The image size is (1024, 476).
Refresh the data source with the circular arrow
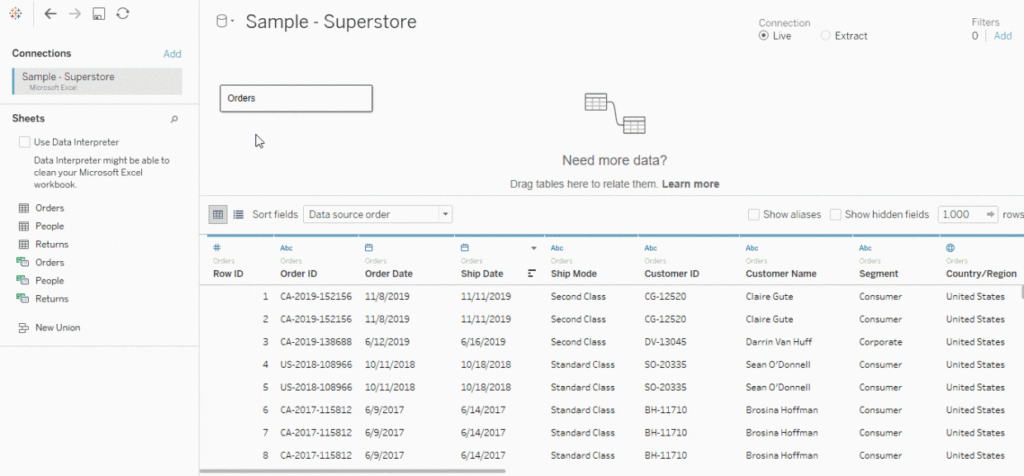pos(122,14)
